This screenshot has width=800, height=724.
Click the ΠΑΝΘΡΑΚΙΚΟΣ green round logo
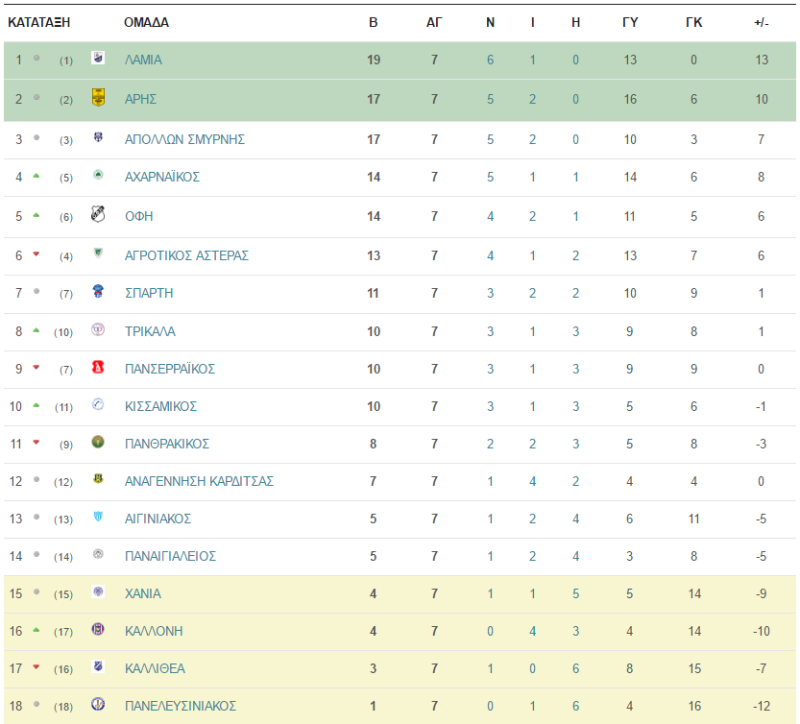point(98,442)
